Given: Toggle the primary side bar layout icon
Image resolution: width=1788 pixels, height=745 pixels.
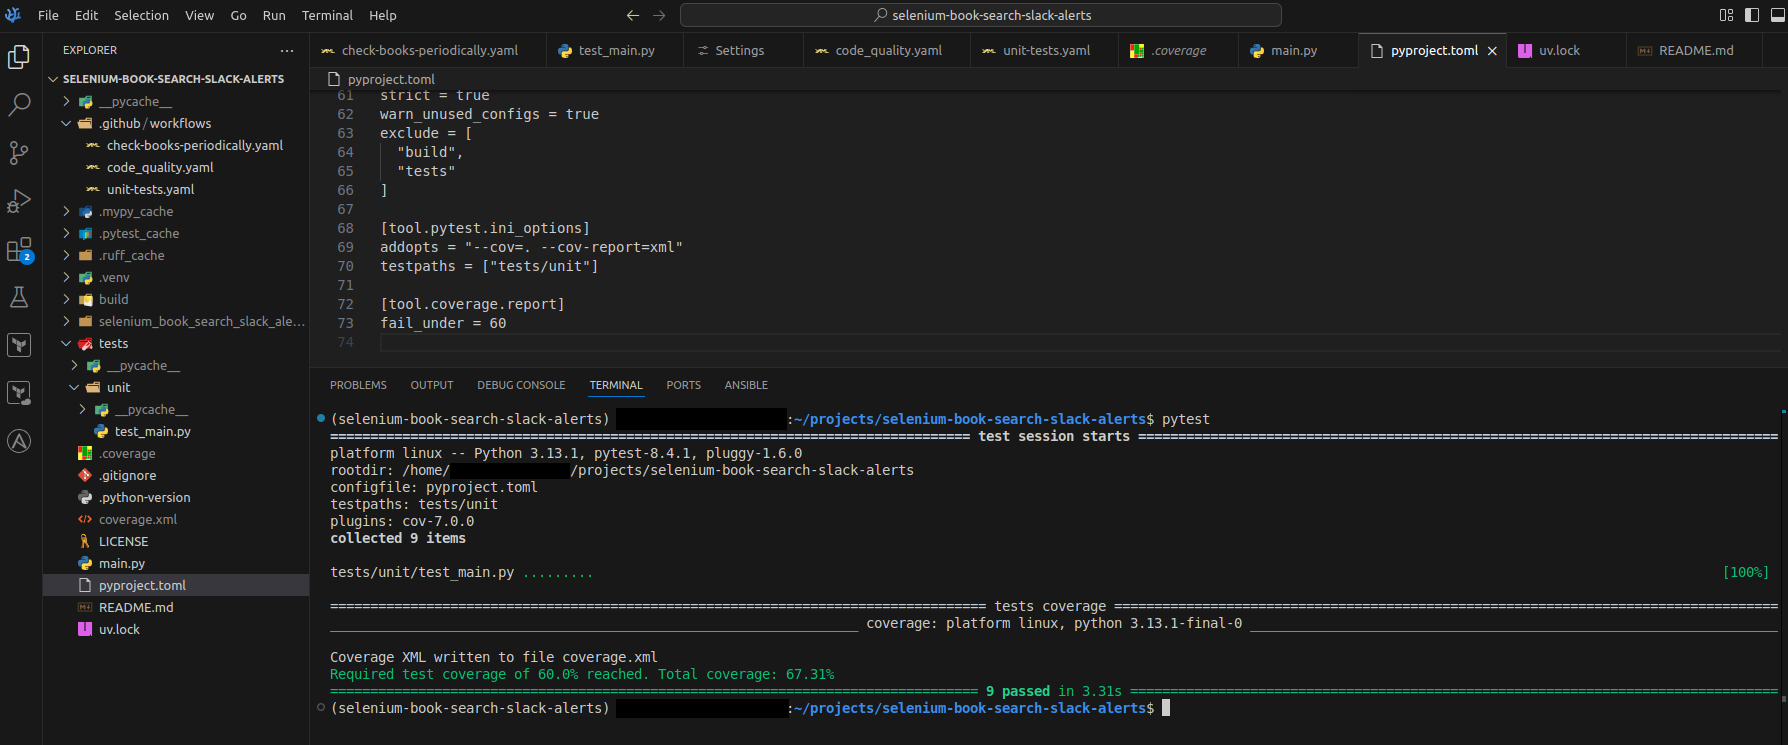Looking at the screenshot, I should [1752, 15].
